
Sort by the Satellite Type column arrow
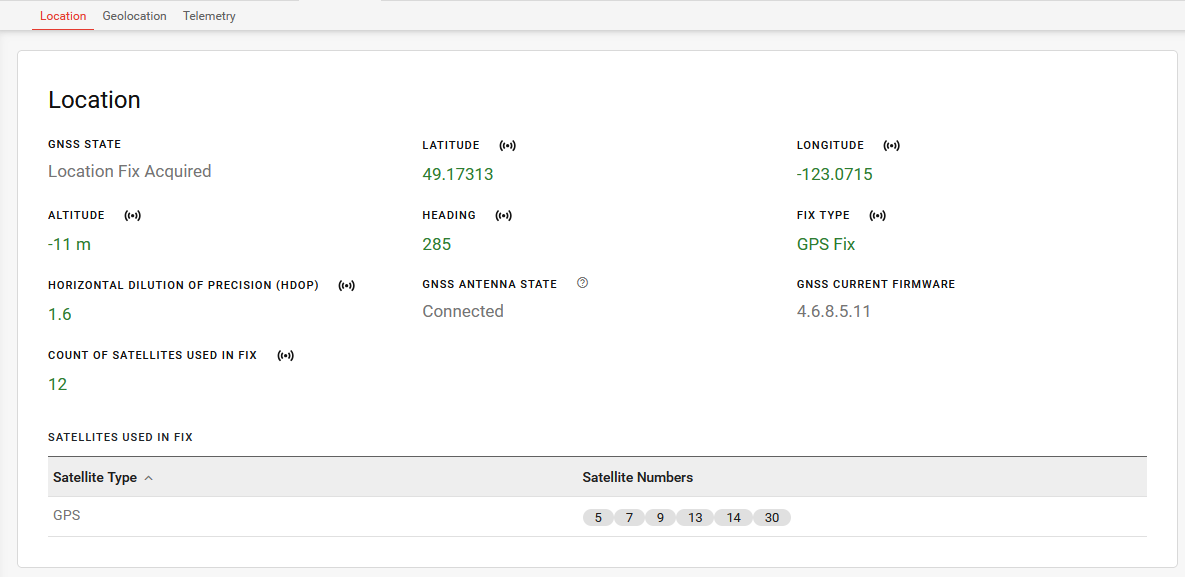149,478
